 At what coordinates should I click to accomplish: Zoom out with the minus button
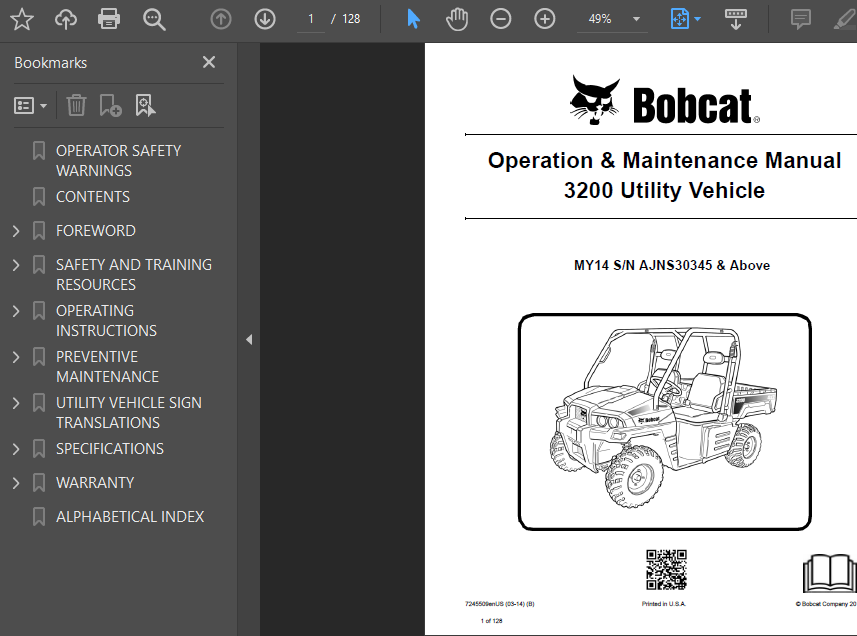click(x=501, y=19)
